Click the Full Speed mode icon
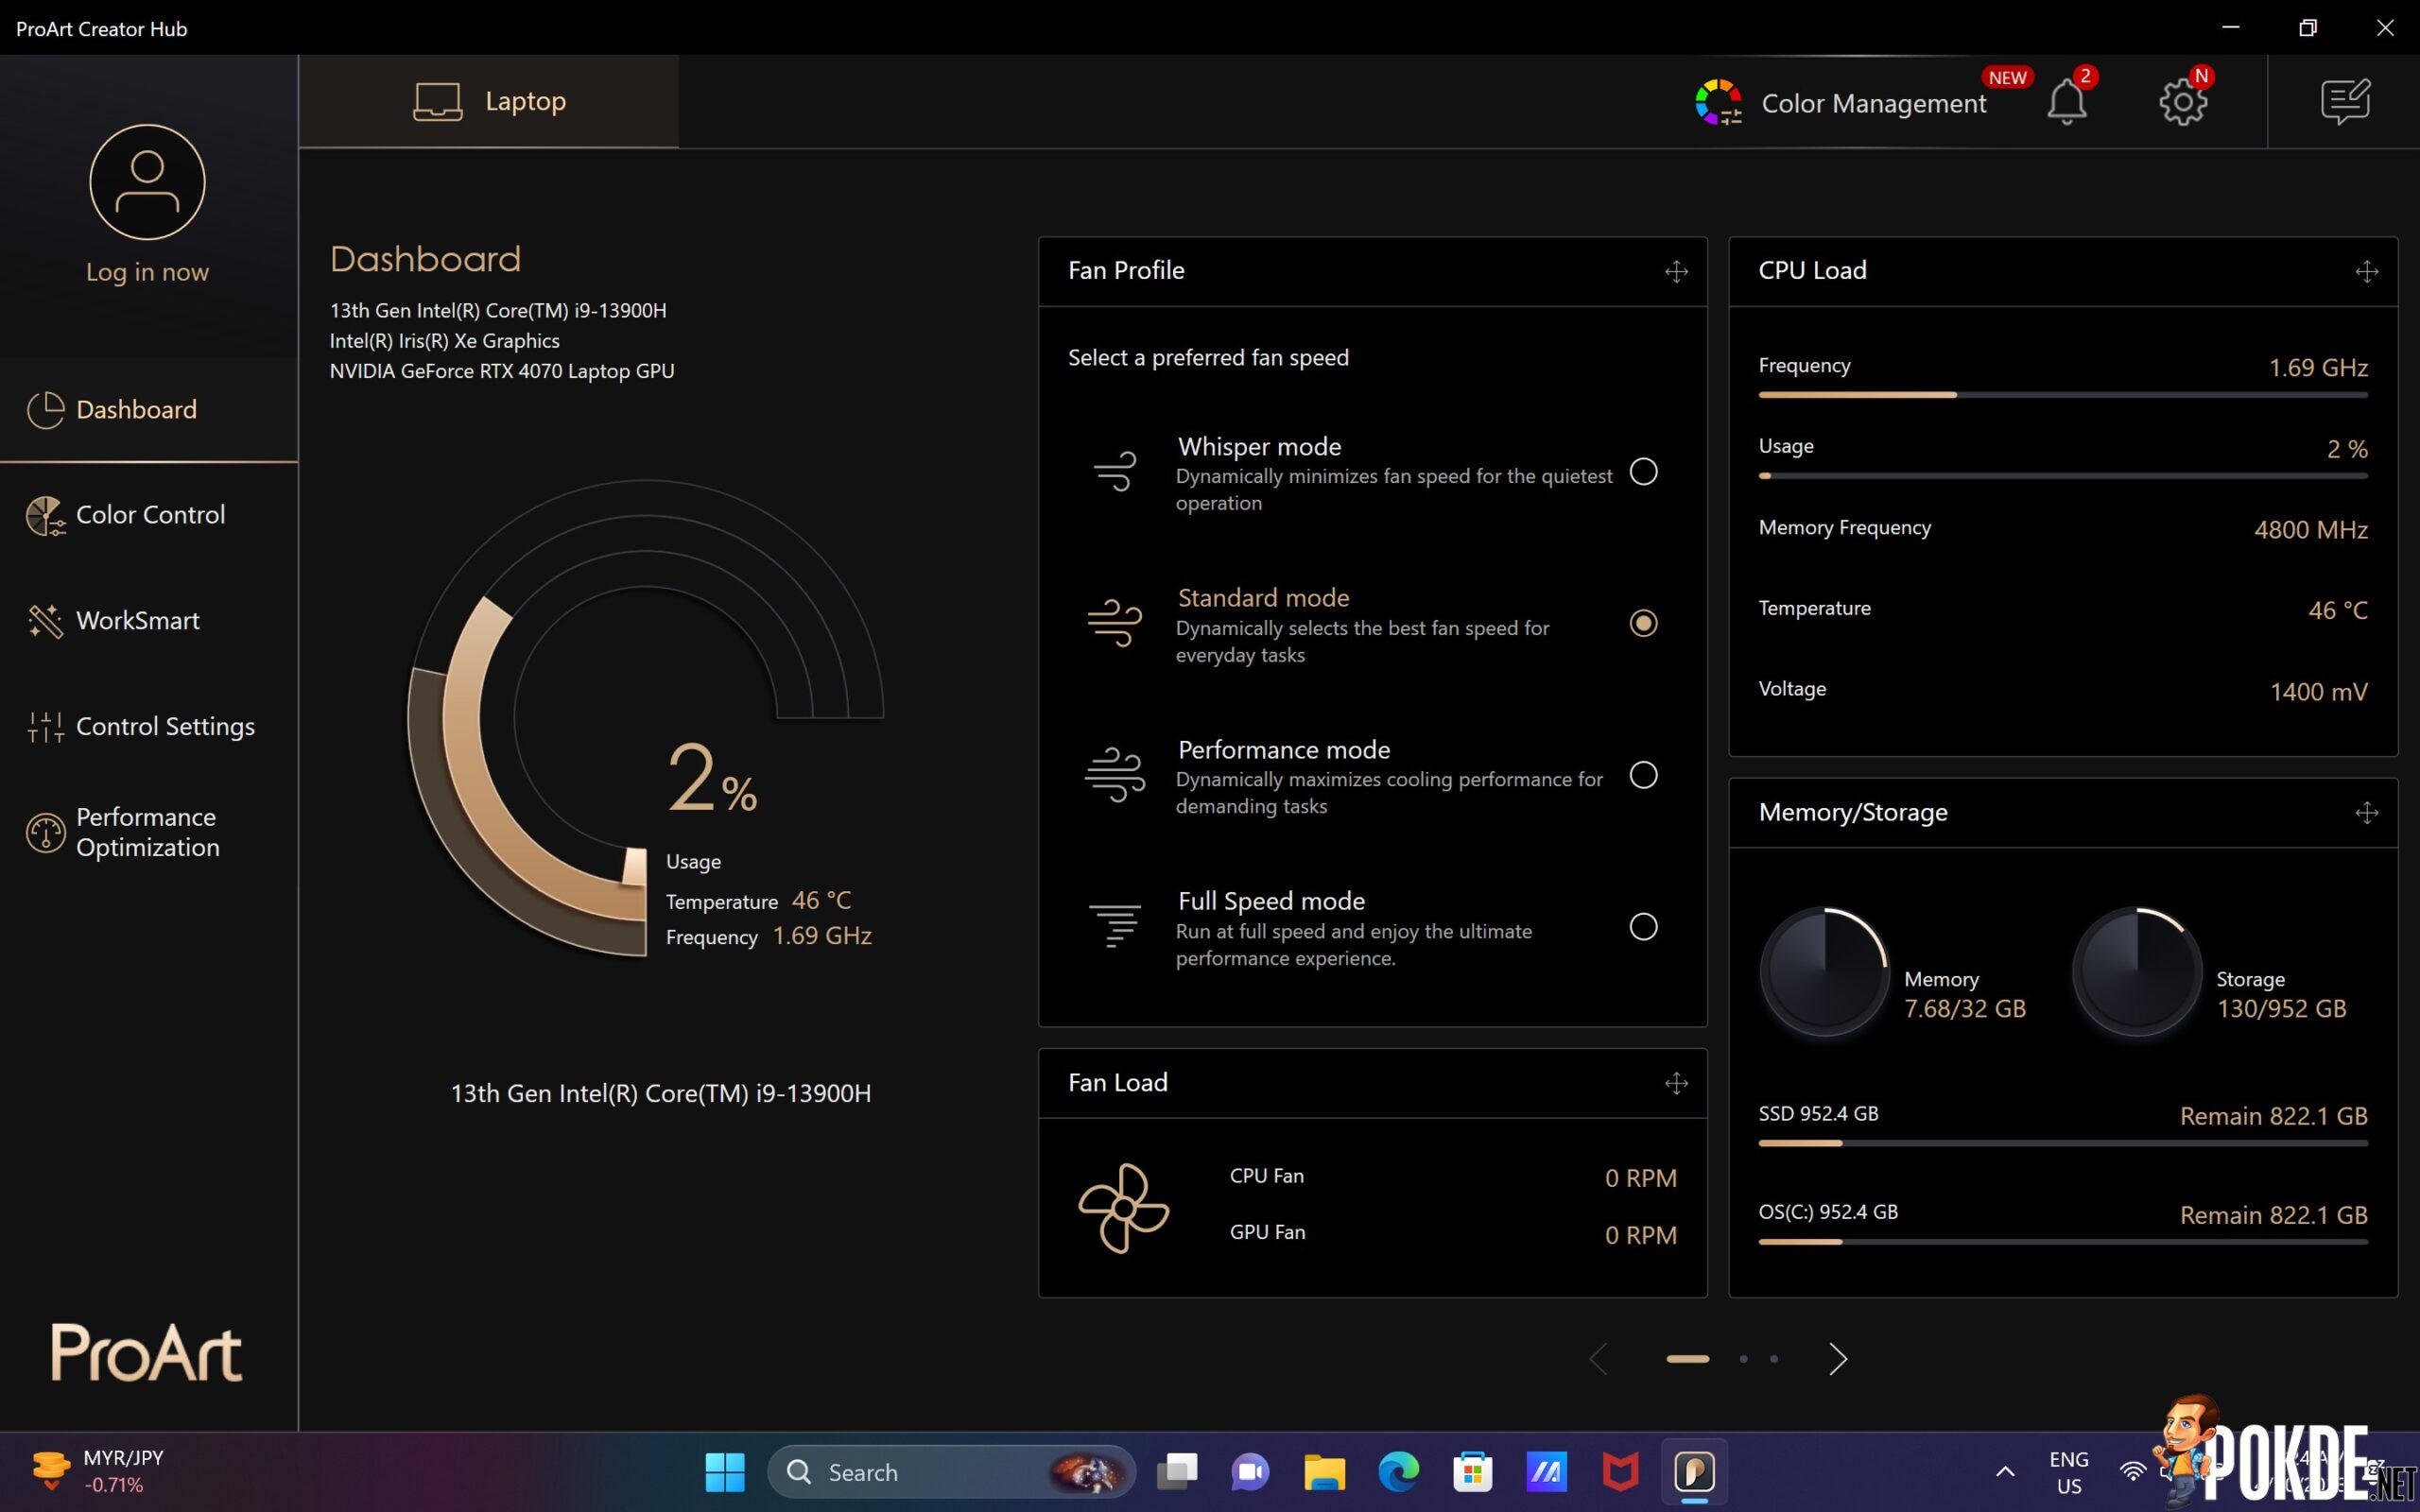The image size is (2420, 1512). (1115, 926)
